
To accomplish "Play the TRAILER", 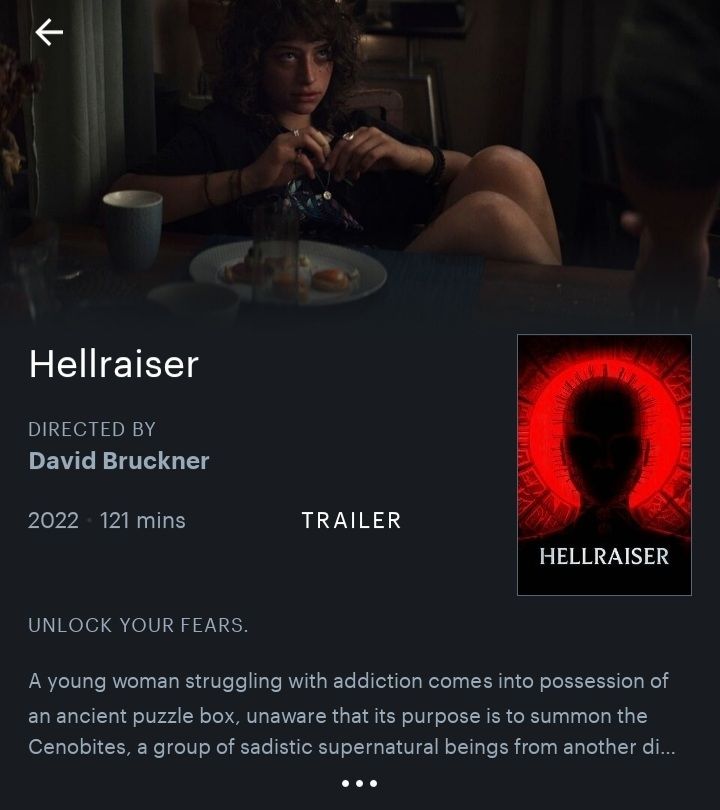I will [351, 520].
